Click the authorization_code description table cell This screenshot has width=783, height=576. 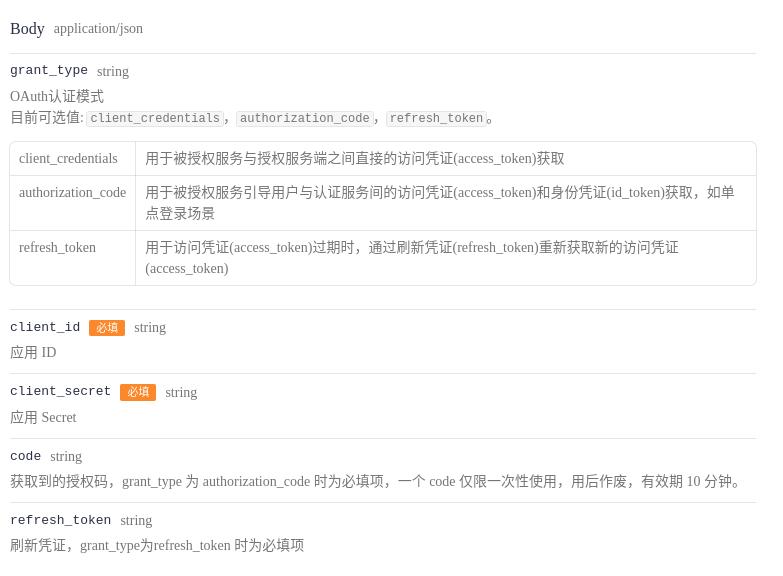point(440,203)
